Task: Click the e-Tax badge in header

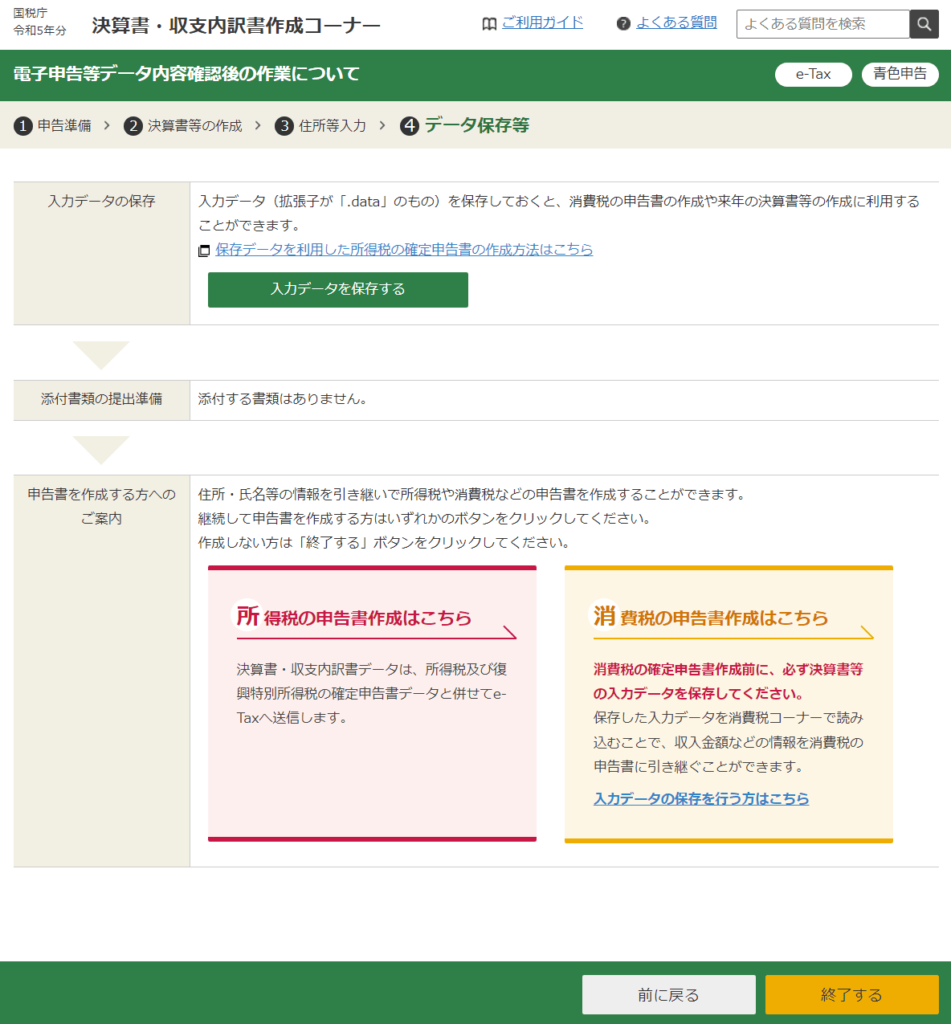Action: point(812,74)
